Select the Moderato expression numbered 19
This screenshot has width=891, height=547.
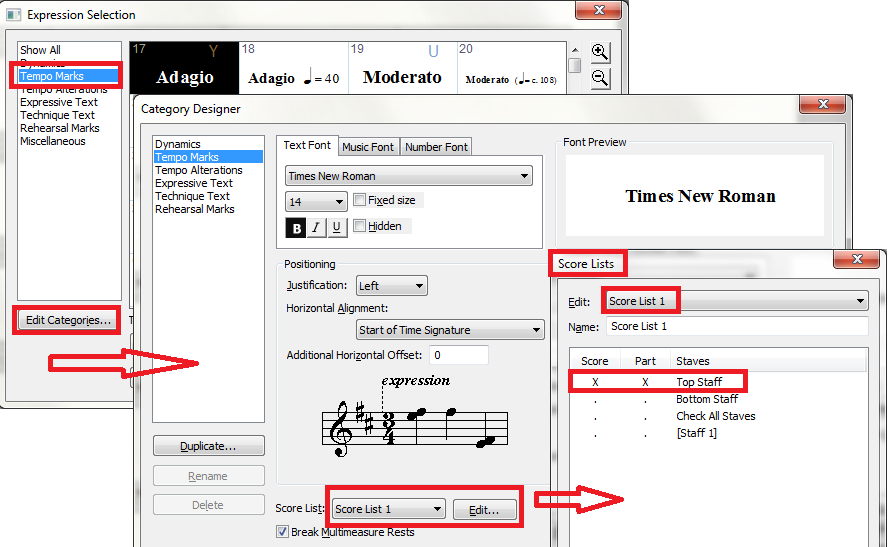(401, 69)
